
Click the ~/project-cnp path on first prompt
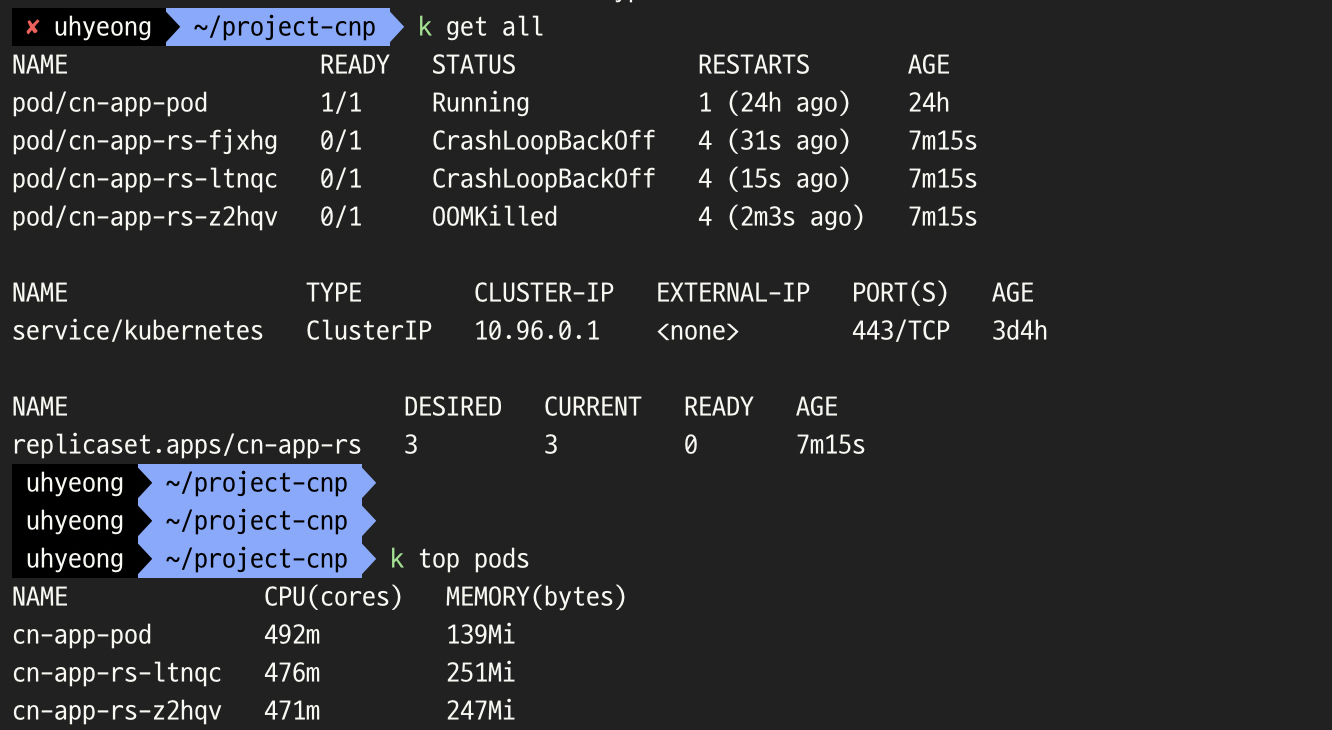(285, 27)
